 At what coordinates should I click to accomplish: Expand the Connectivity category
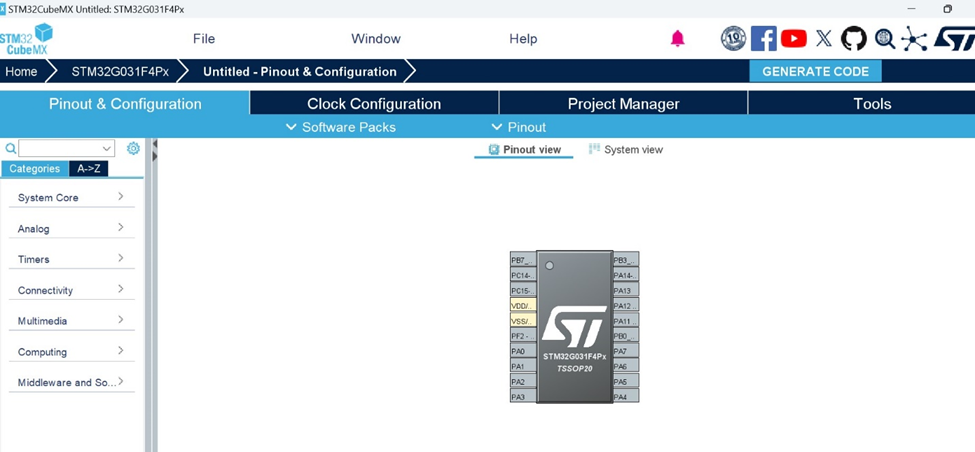point(72,290)
